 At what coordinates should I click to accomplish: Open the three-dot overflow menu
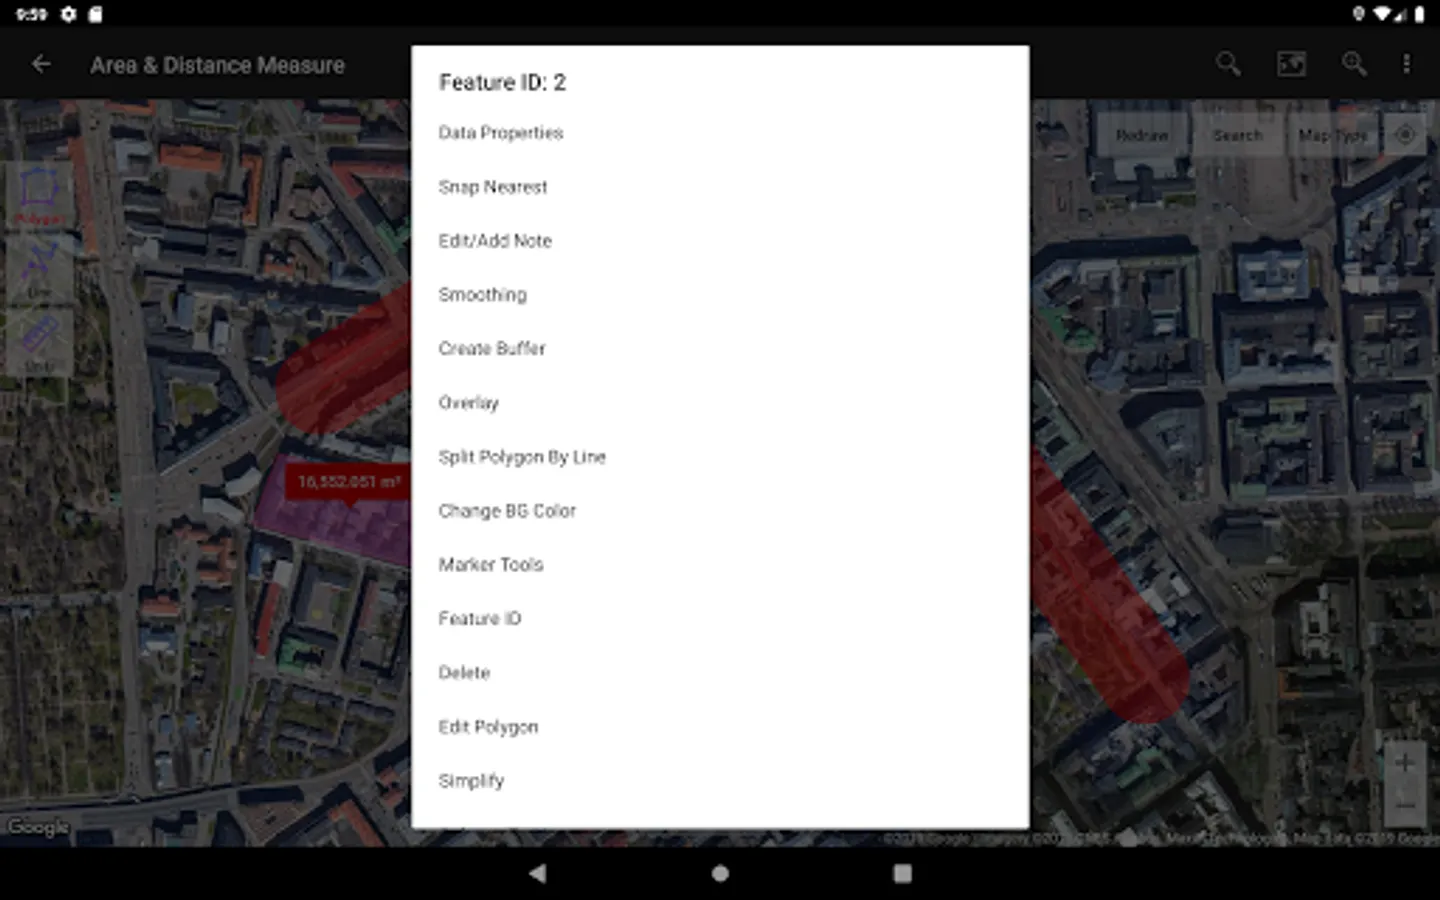(x=1406, y=65)
